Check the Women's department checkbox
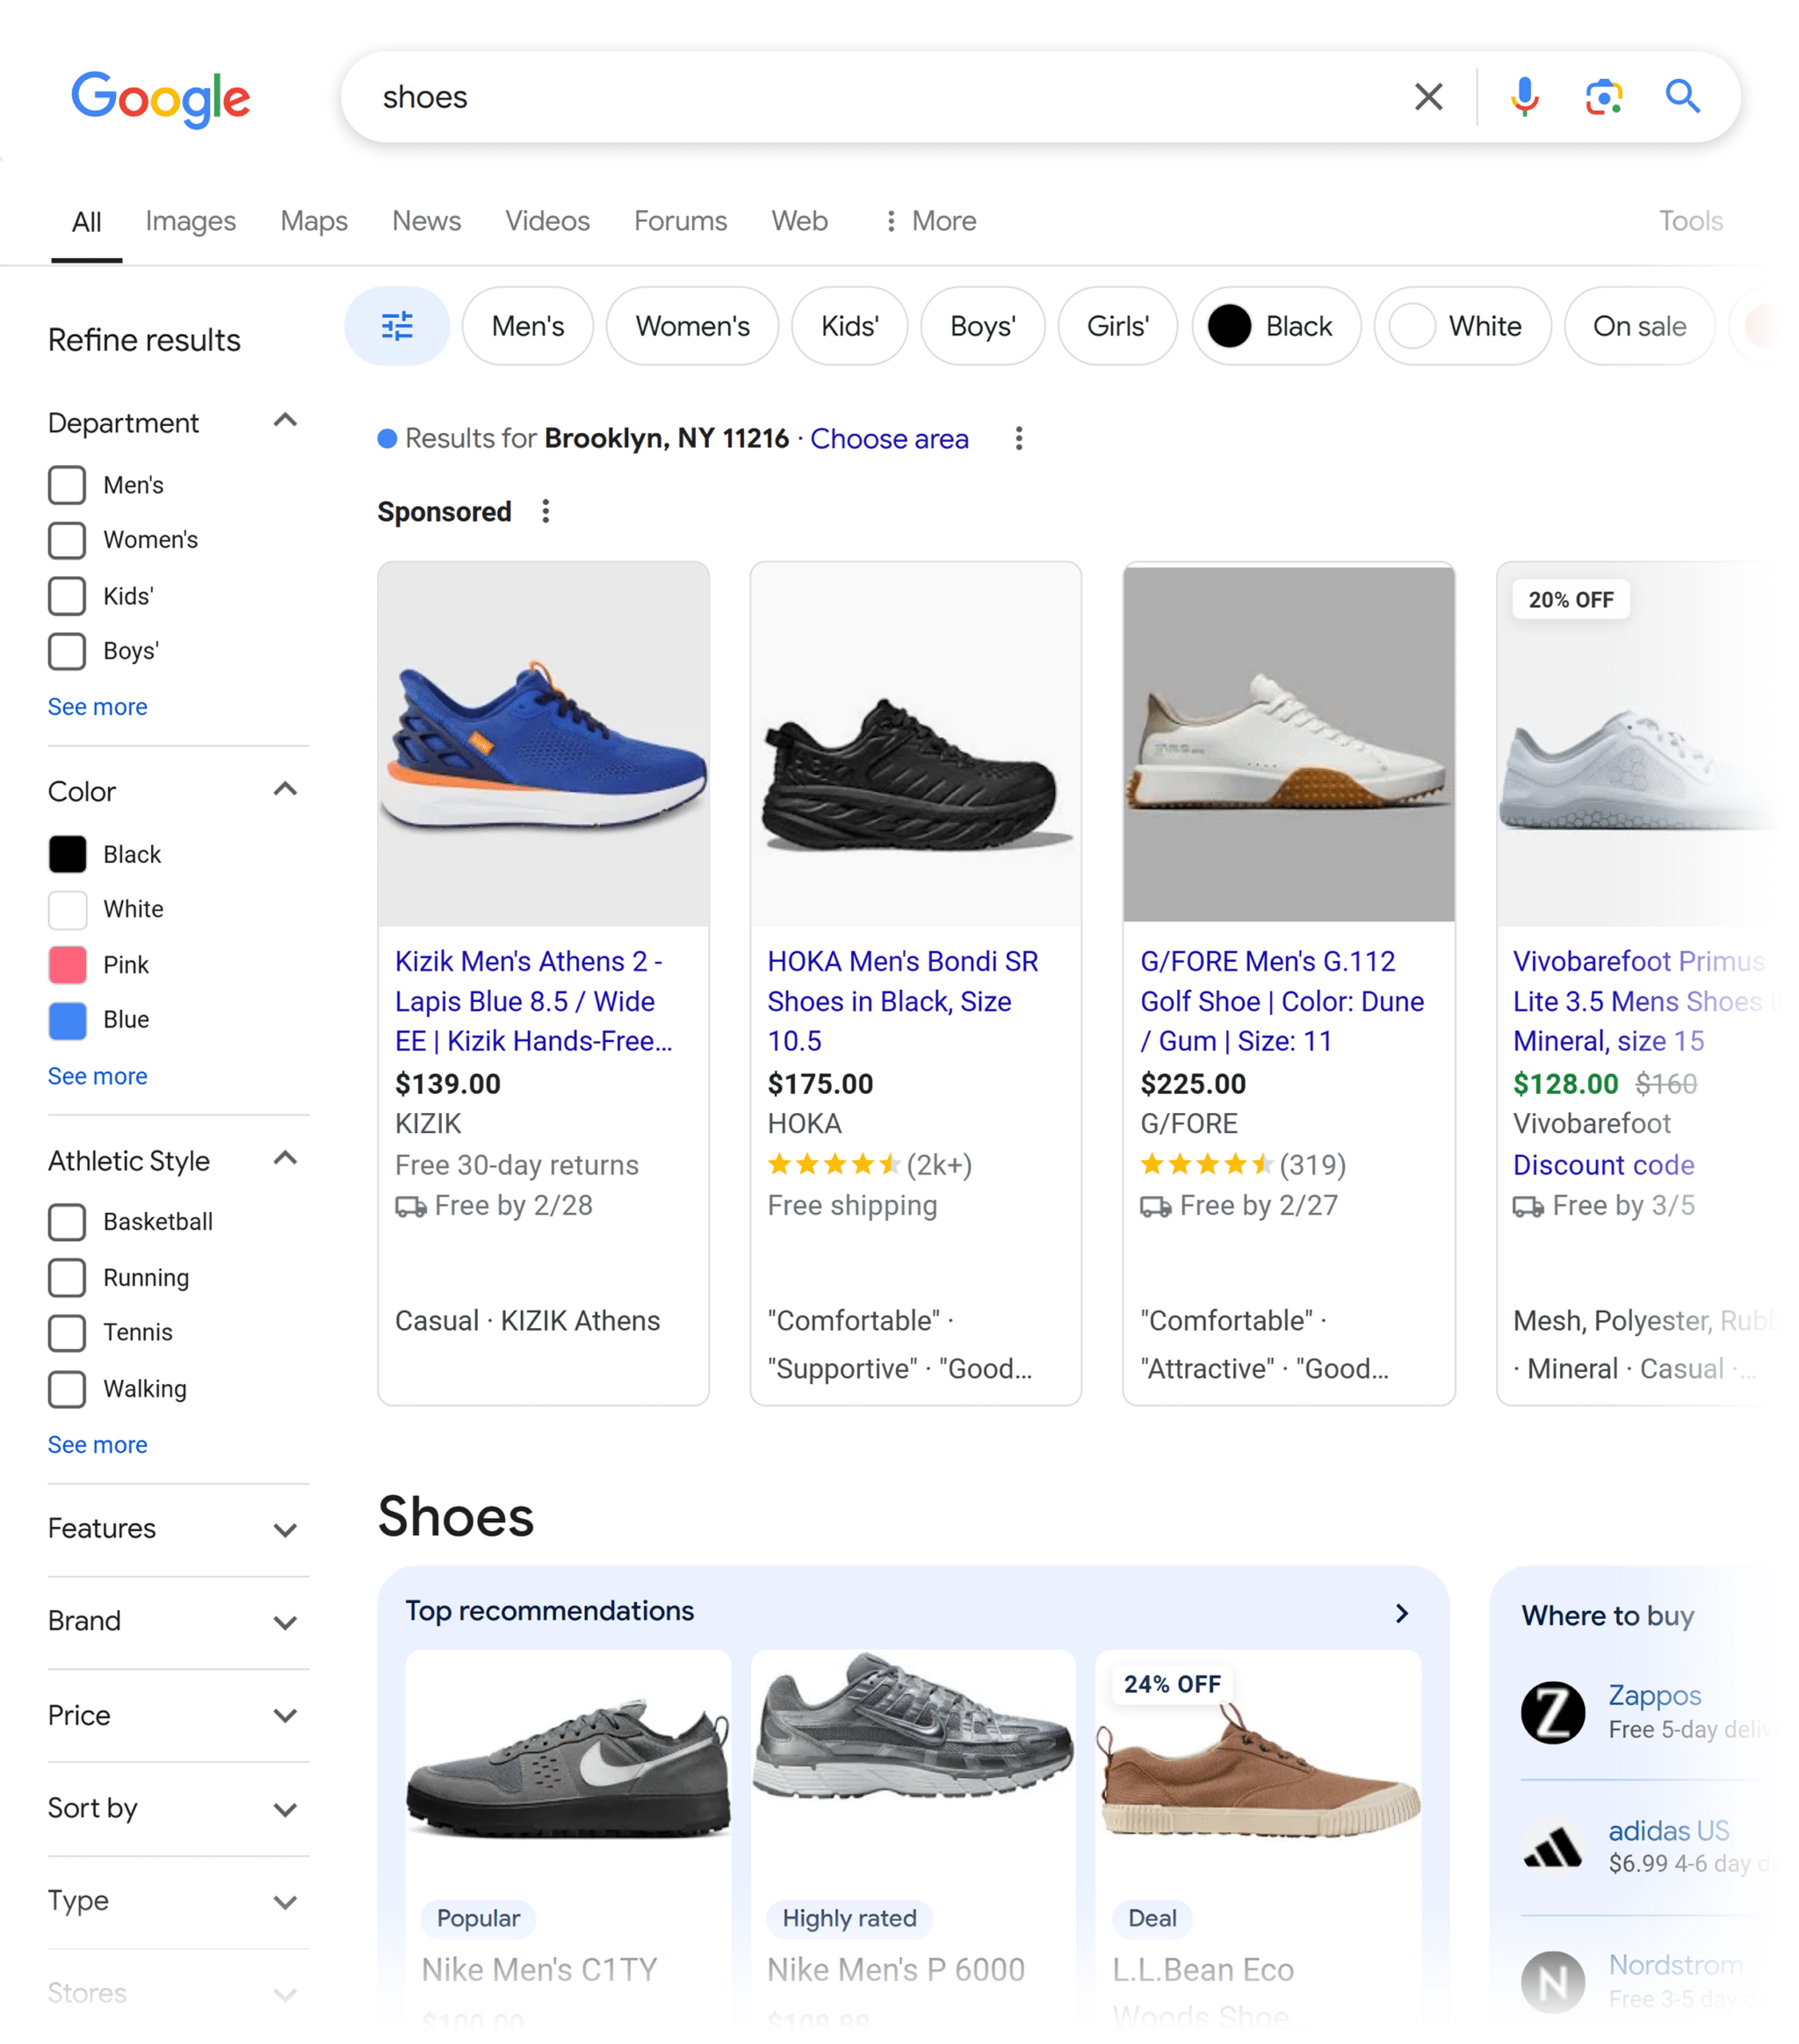Screen dimensions: 1799x2044 point(67,540)
